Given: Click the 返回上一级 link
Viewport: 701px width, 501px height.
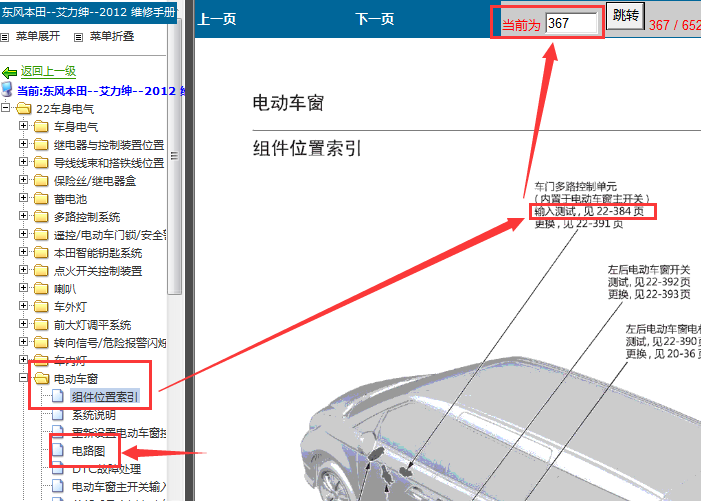Looking at the screenshot, I should pyautogui.click(x=48, y=71).
